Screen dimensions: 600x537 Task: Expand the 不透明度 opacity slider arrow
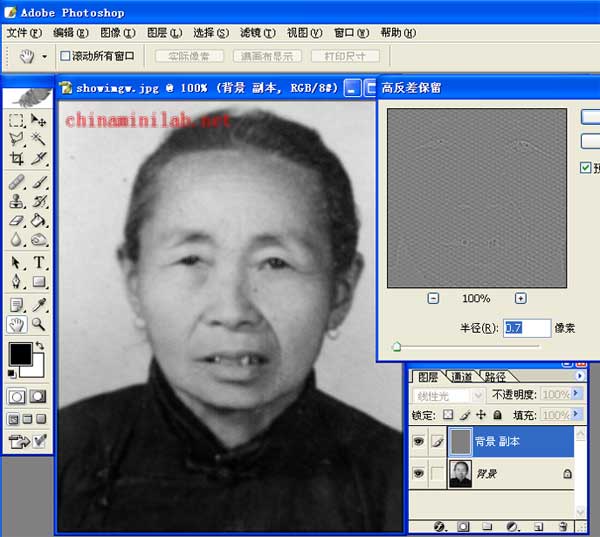tap(577, 395)
